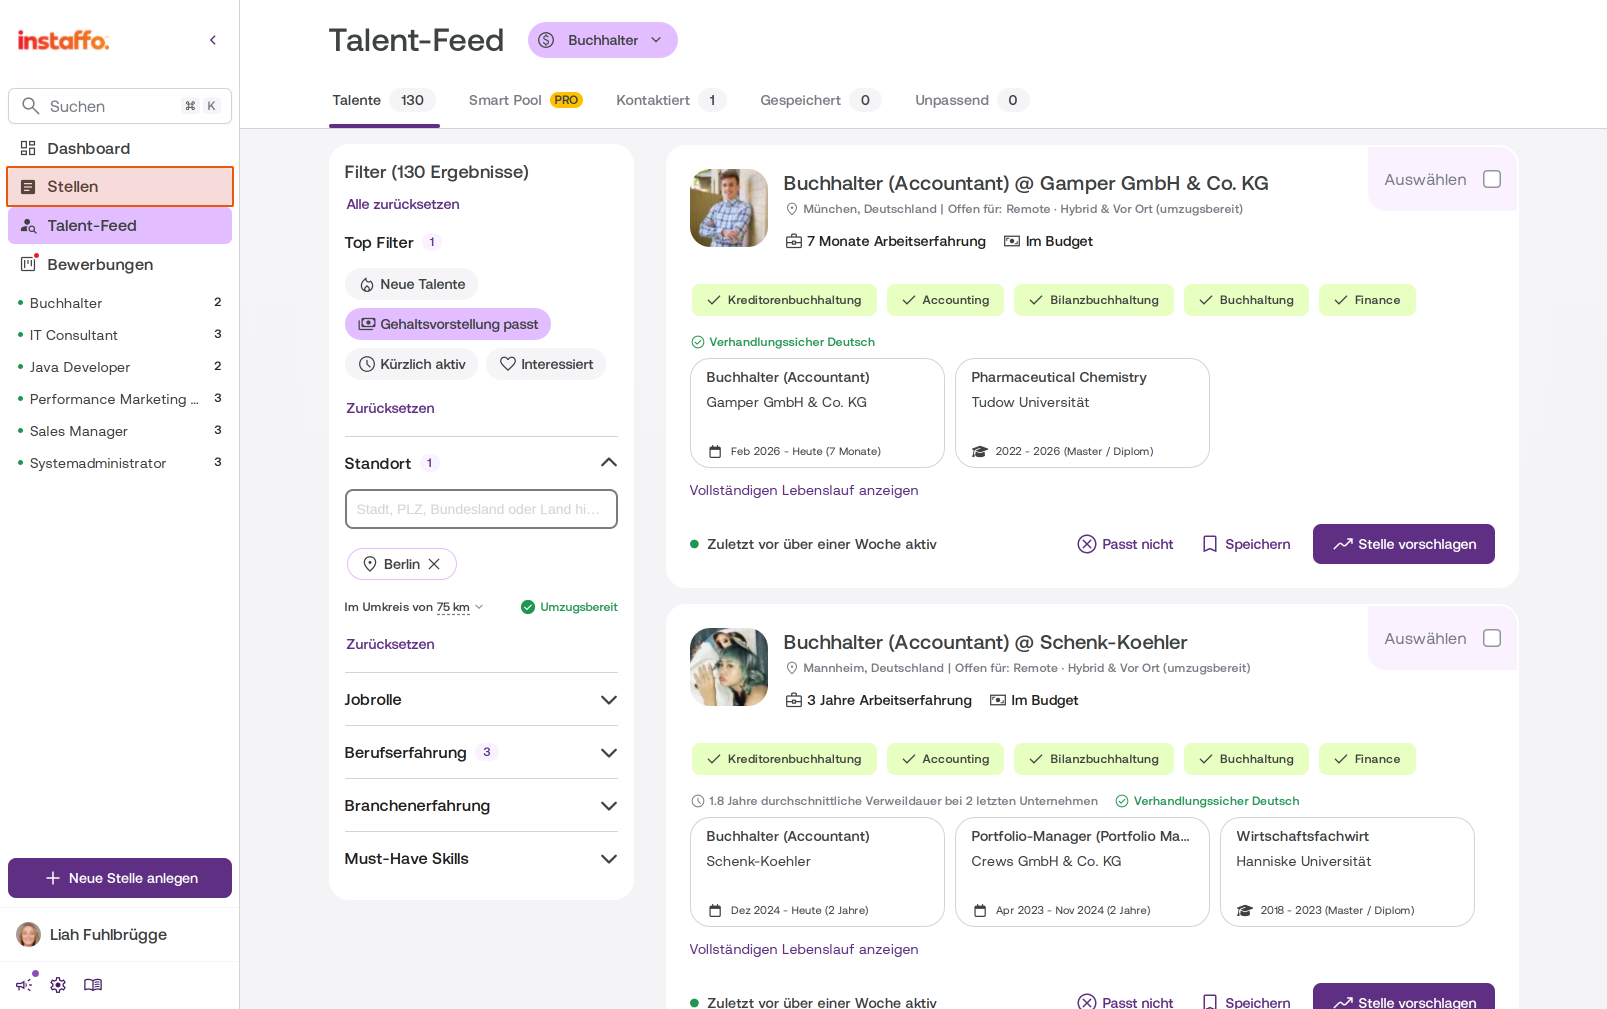Viewport: 1607px width, 1009px height.
Task: Click Passt nicht on Schenk-Koehler candidate
Action: click(x=1125, y=1001)
